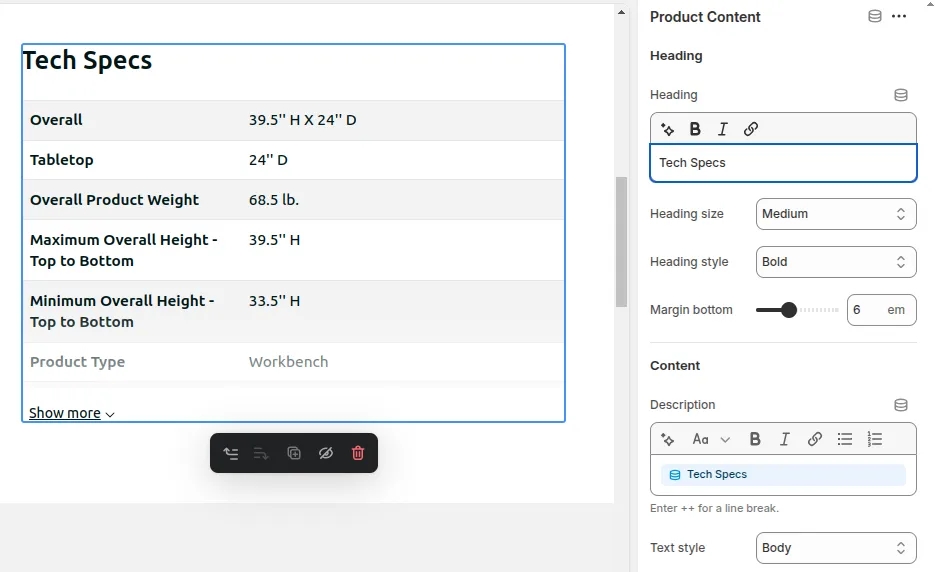
Task: Add numbered list in Description toolbar
Action: click(x=875, y=439)
